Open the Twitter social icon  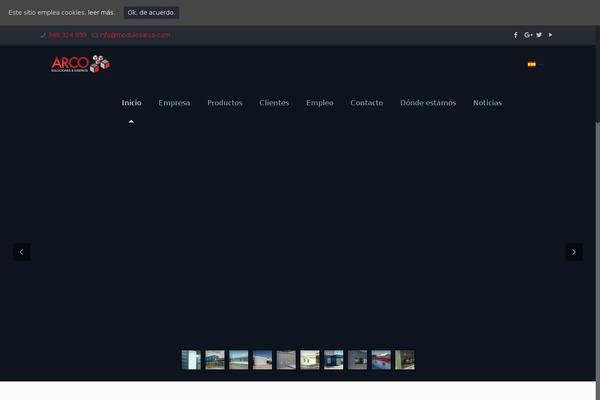pyautogui.click(x=539, y=35)
